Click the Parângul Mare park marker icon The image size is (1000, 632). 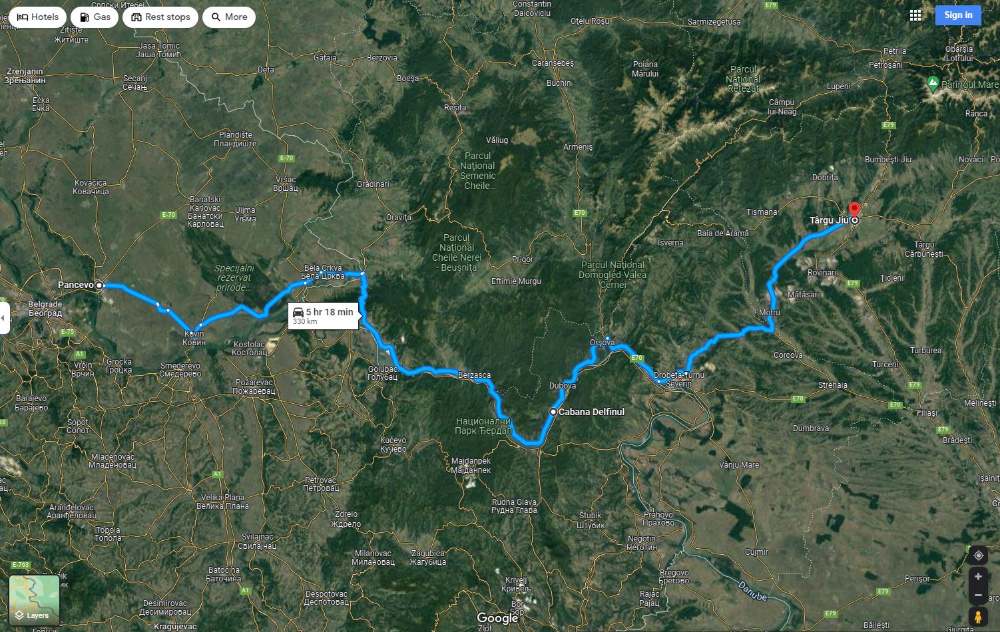[932, 83]
